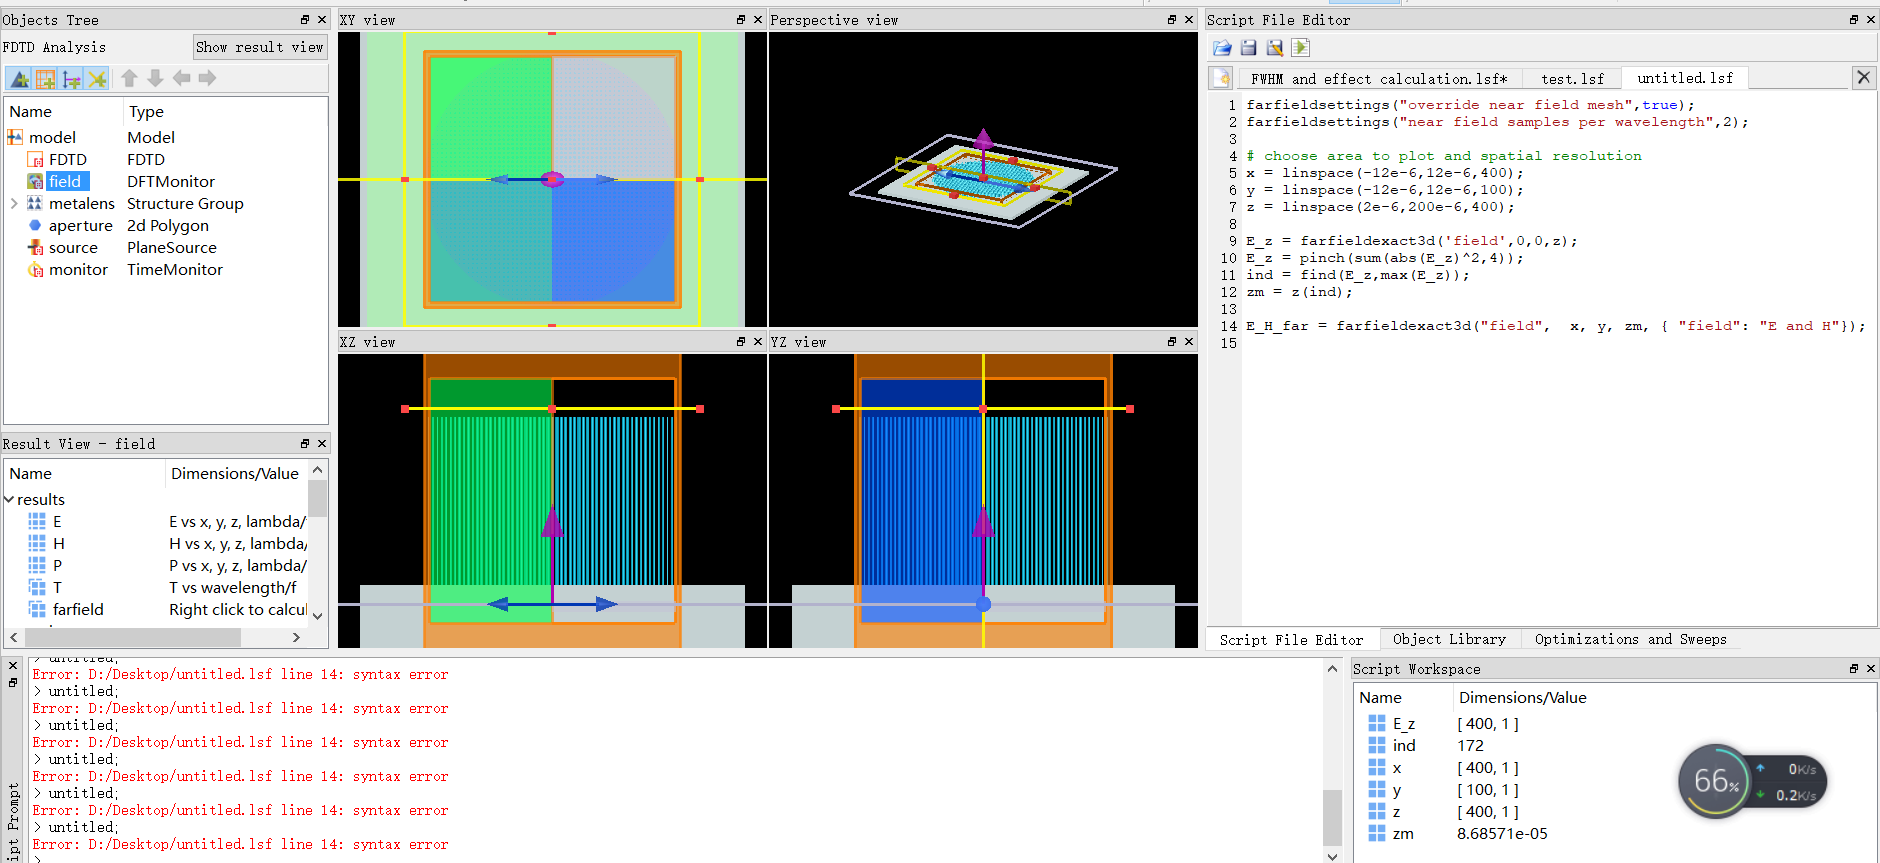Select the monitor TimeMonitor object
The image size is (1880, 863).
click(x=78, y=269)
